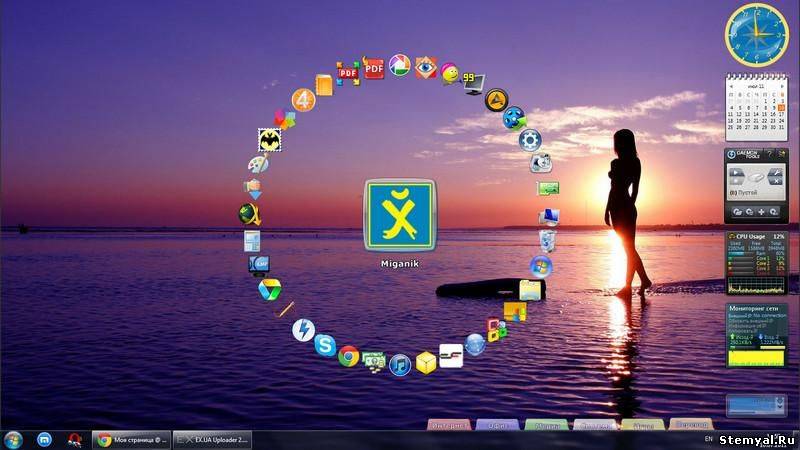
Task: Launch Picasa from the circle dock
Action: [399, 65]
